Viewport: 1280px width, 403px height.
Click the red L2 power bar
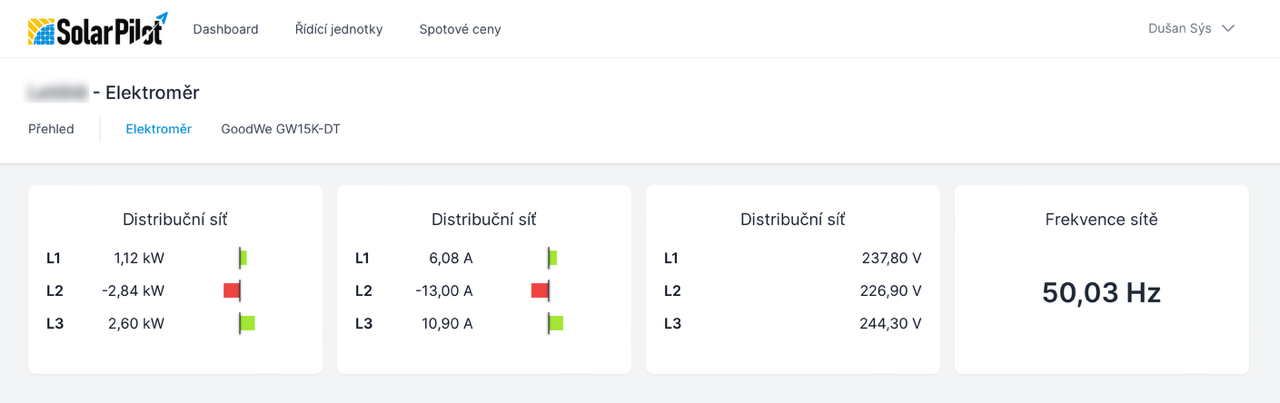pyautogui.click(x=232, y=291)
